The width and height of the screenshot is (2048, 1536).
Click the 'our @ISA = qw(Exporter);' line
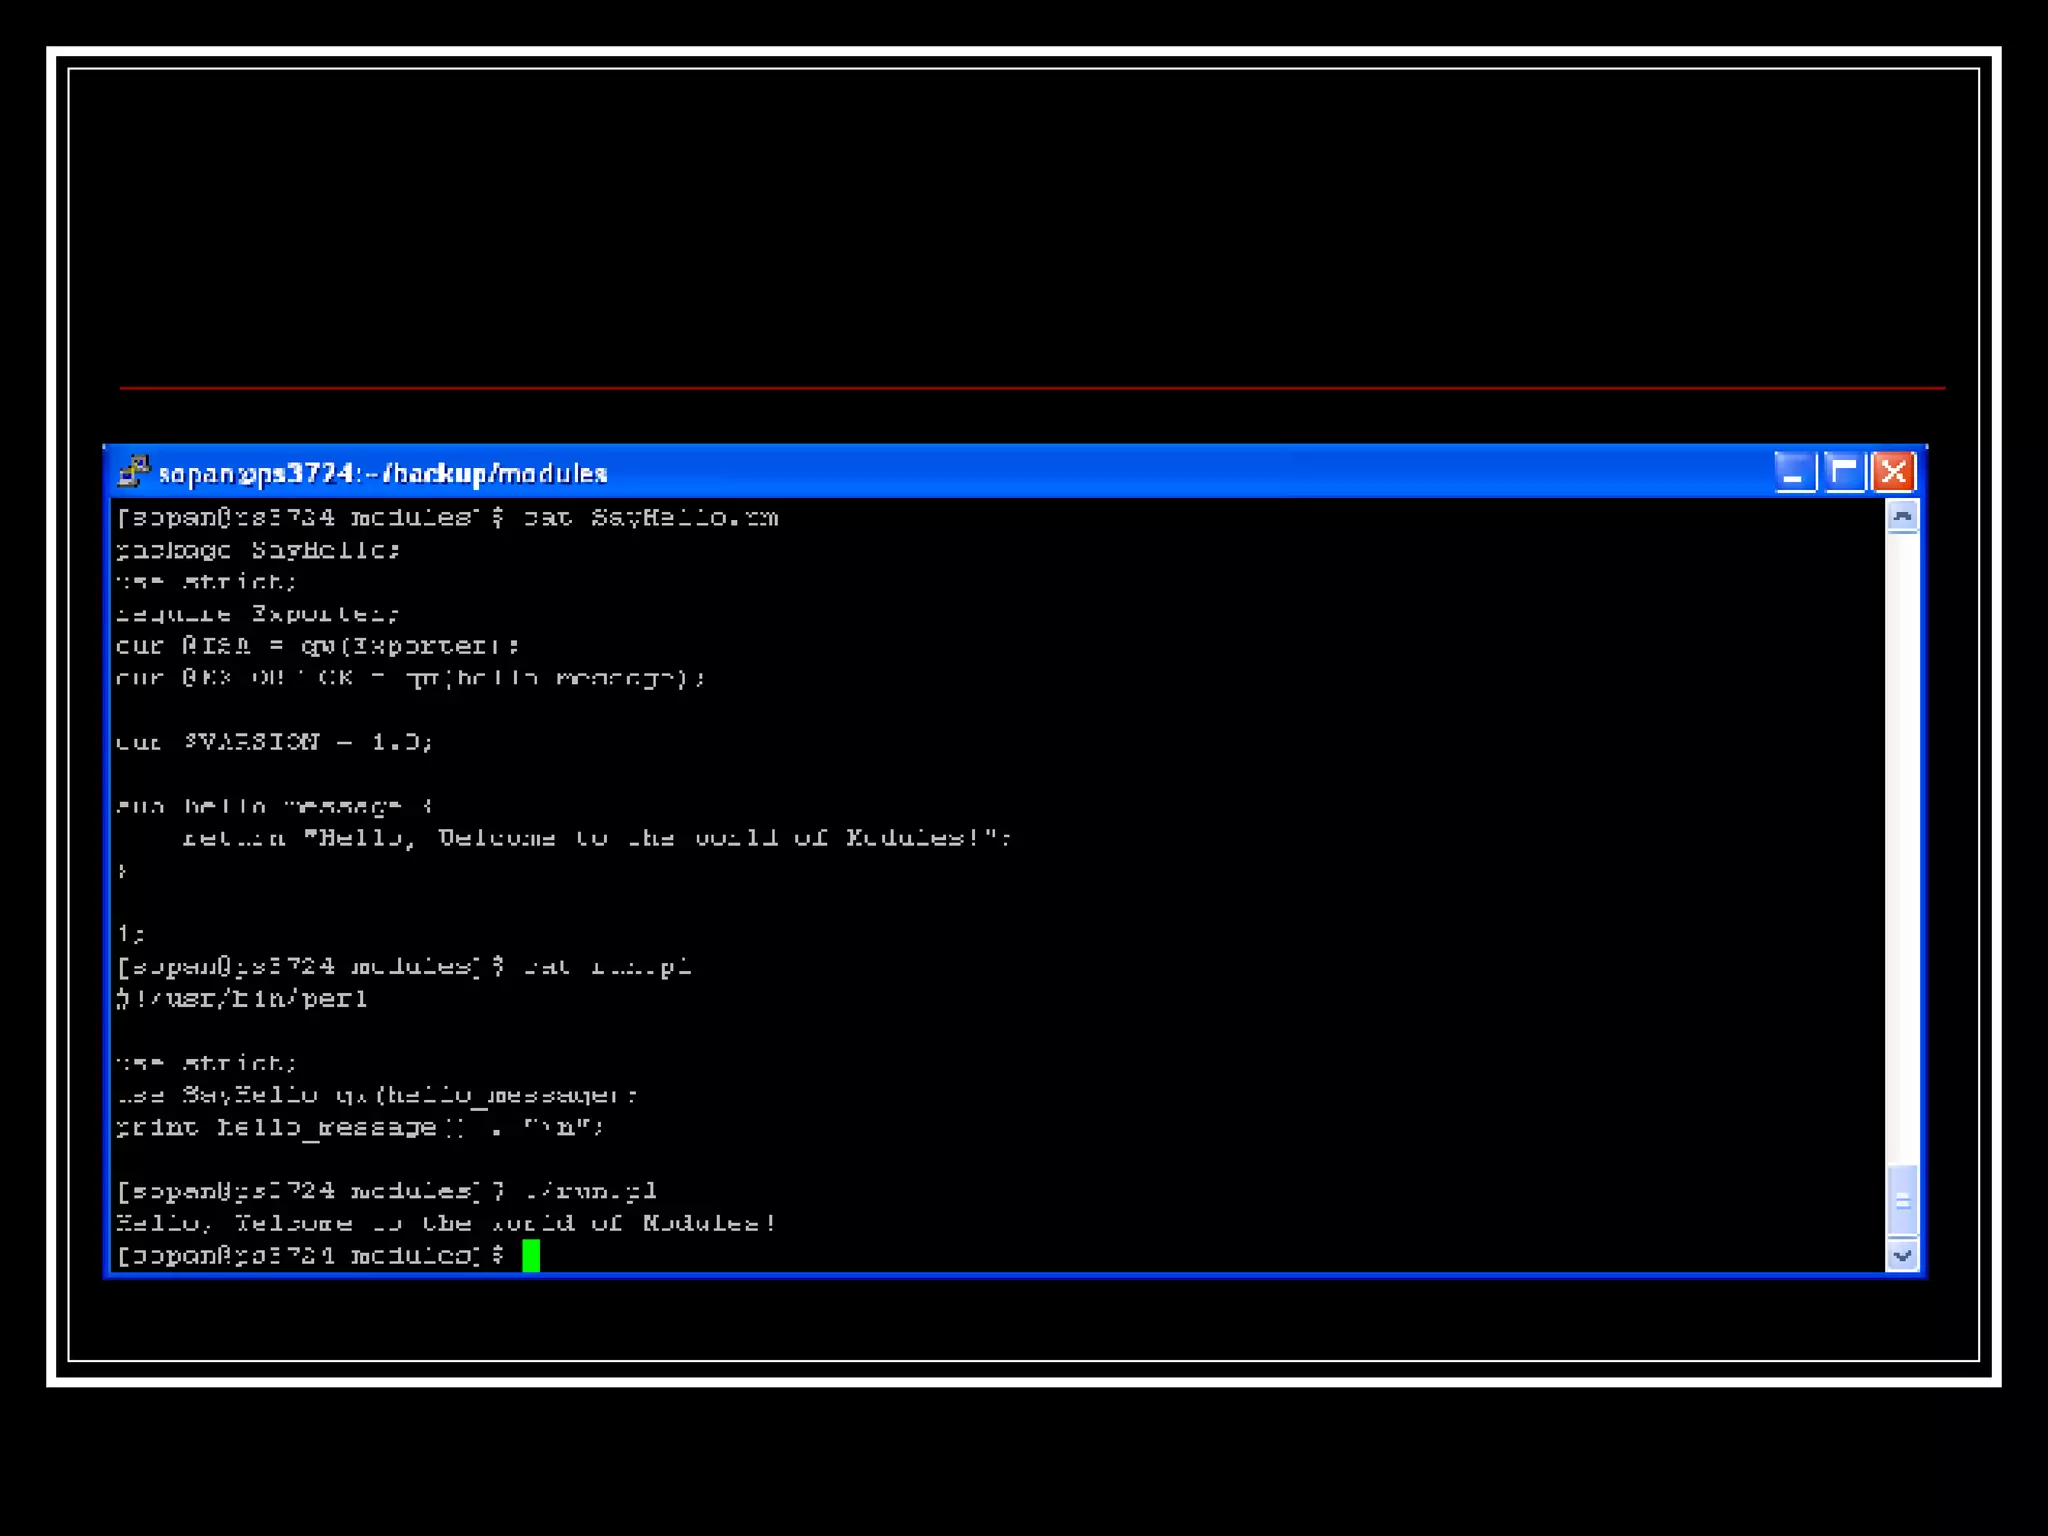(318, 646)
